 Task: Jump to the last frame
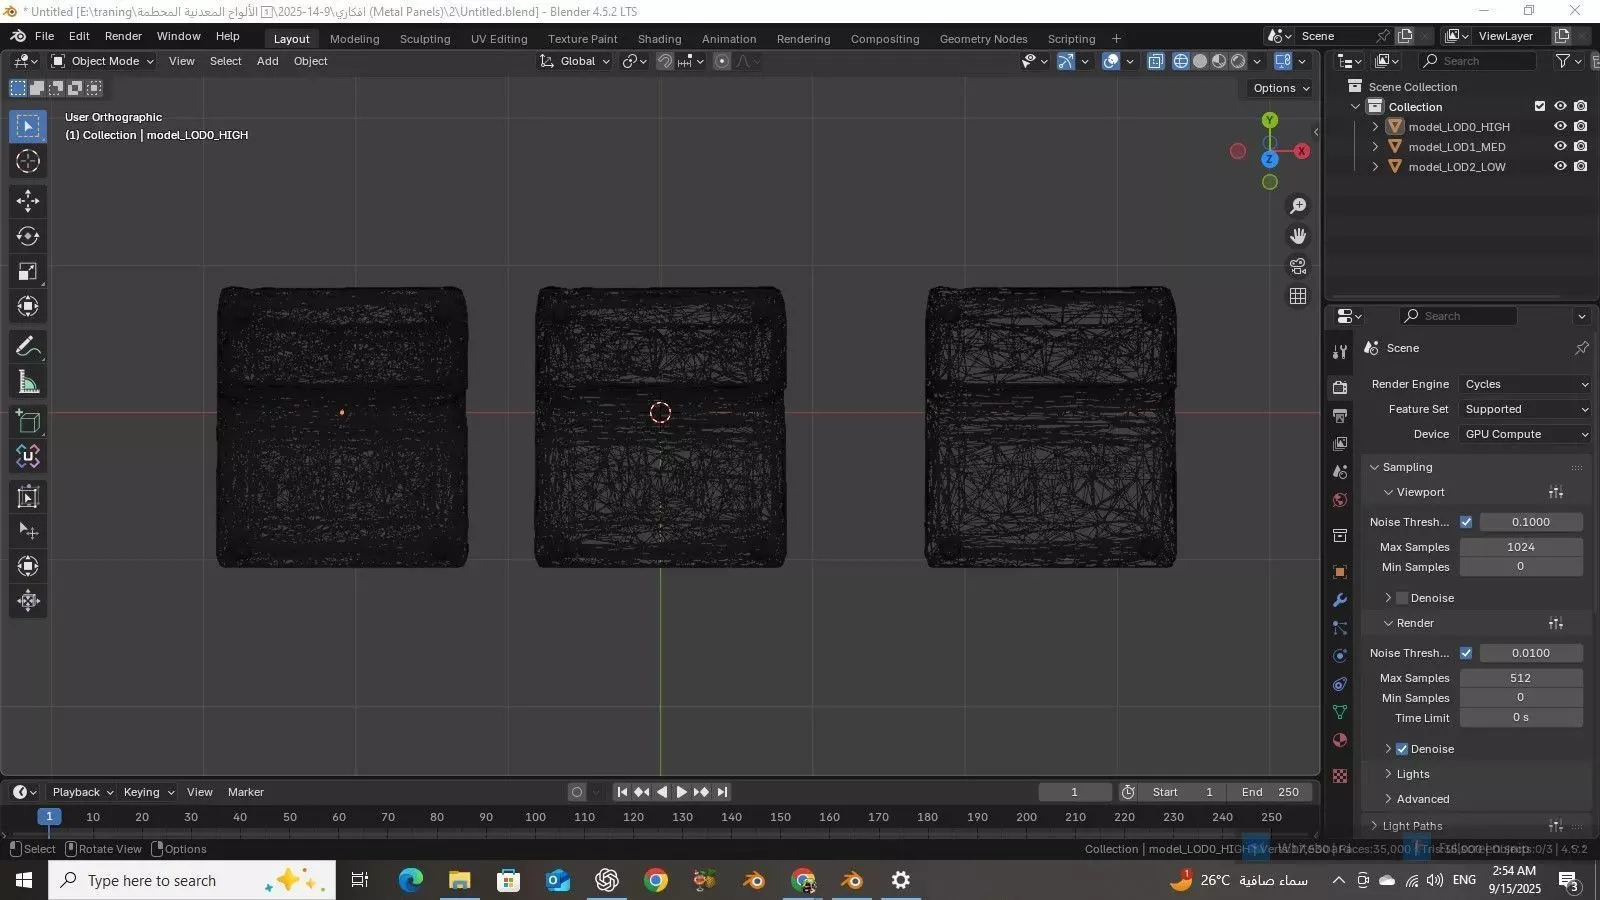tap(722, 792)
